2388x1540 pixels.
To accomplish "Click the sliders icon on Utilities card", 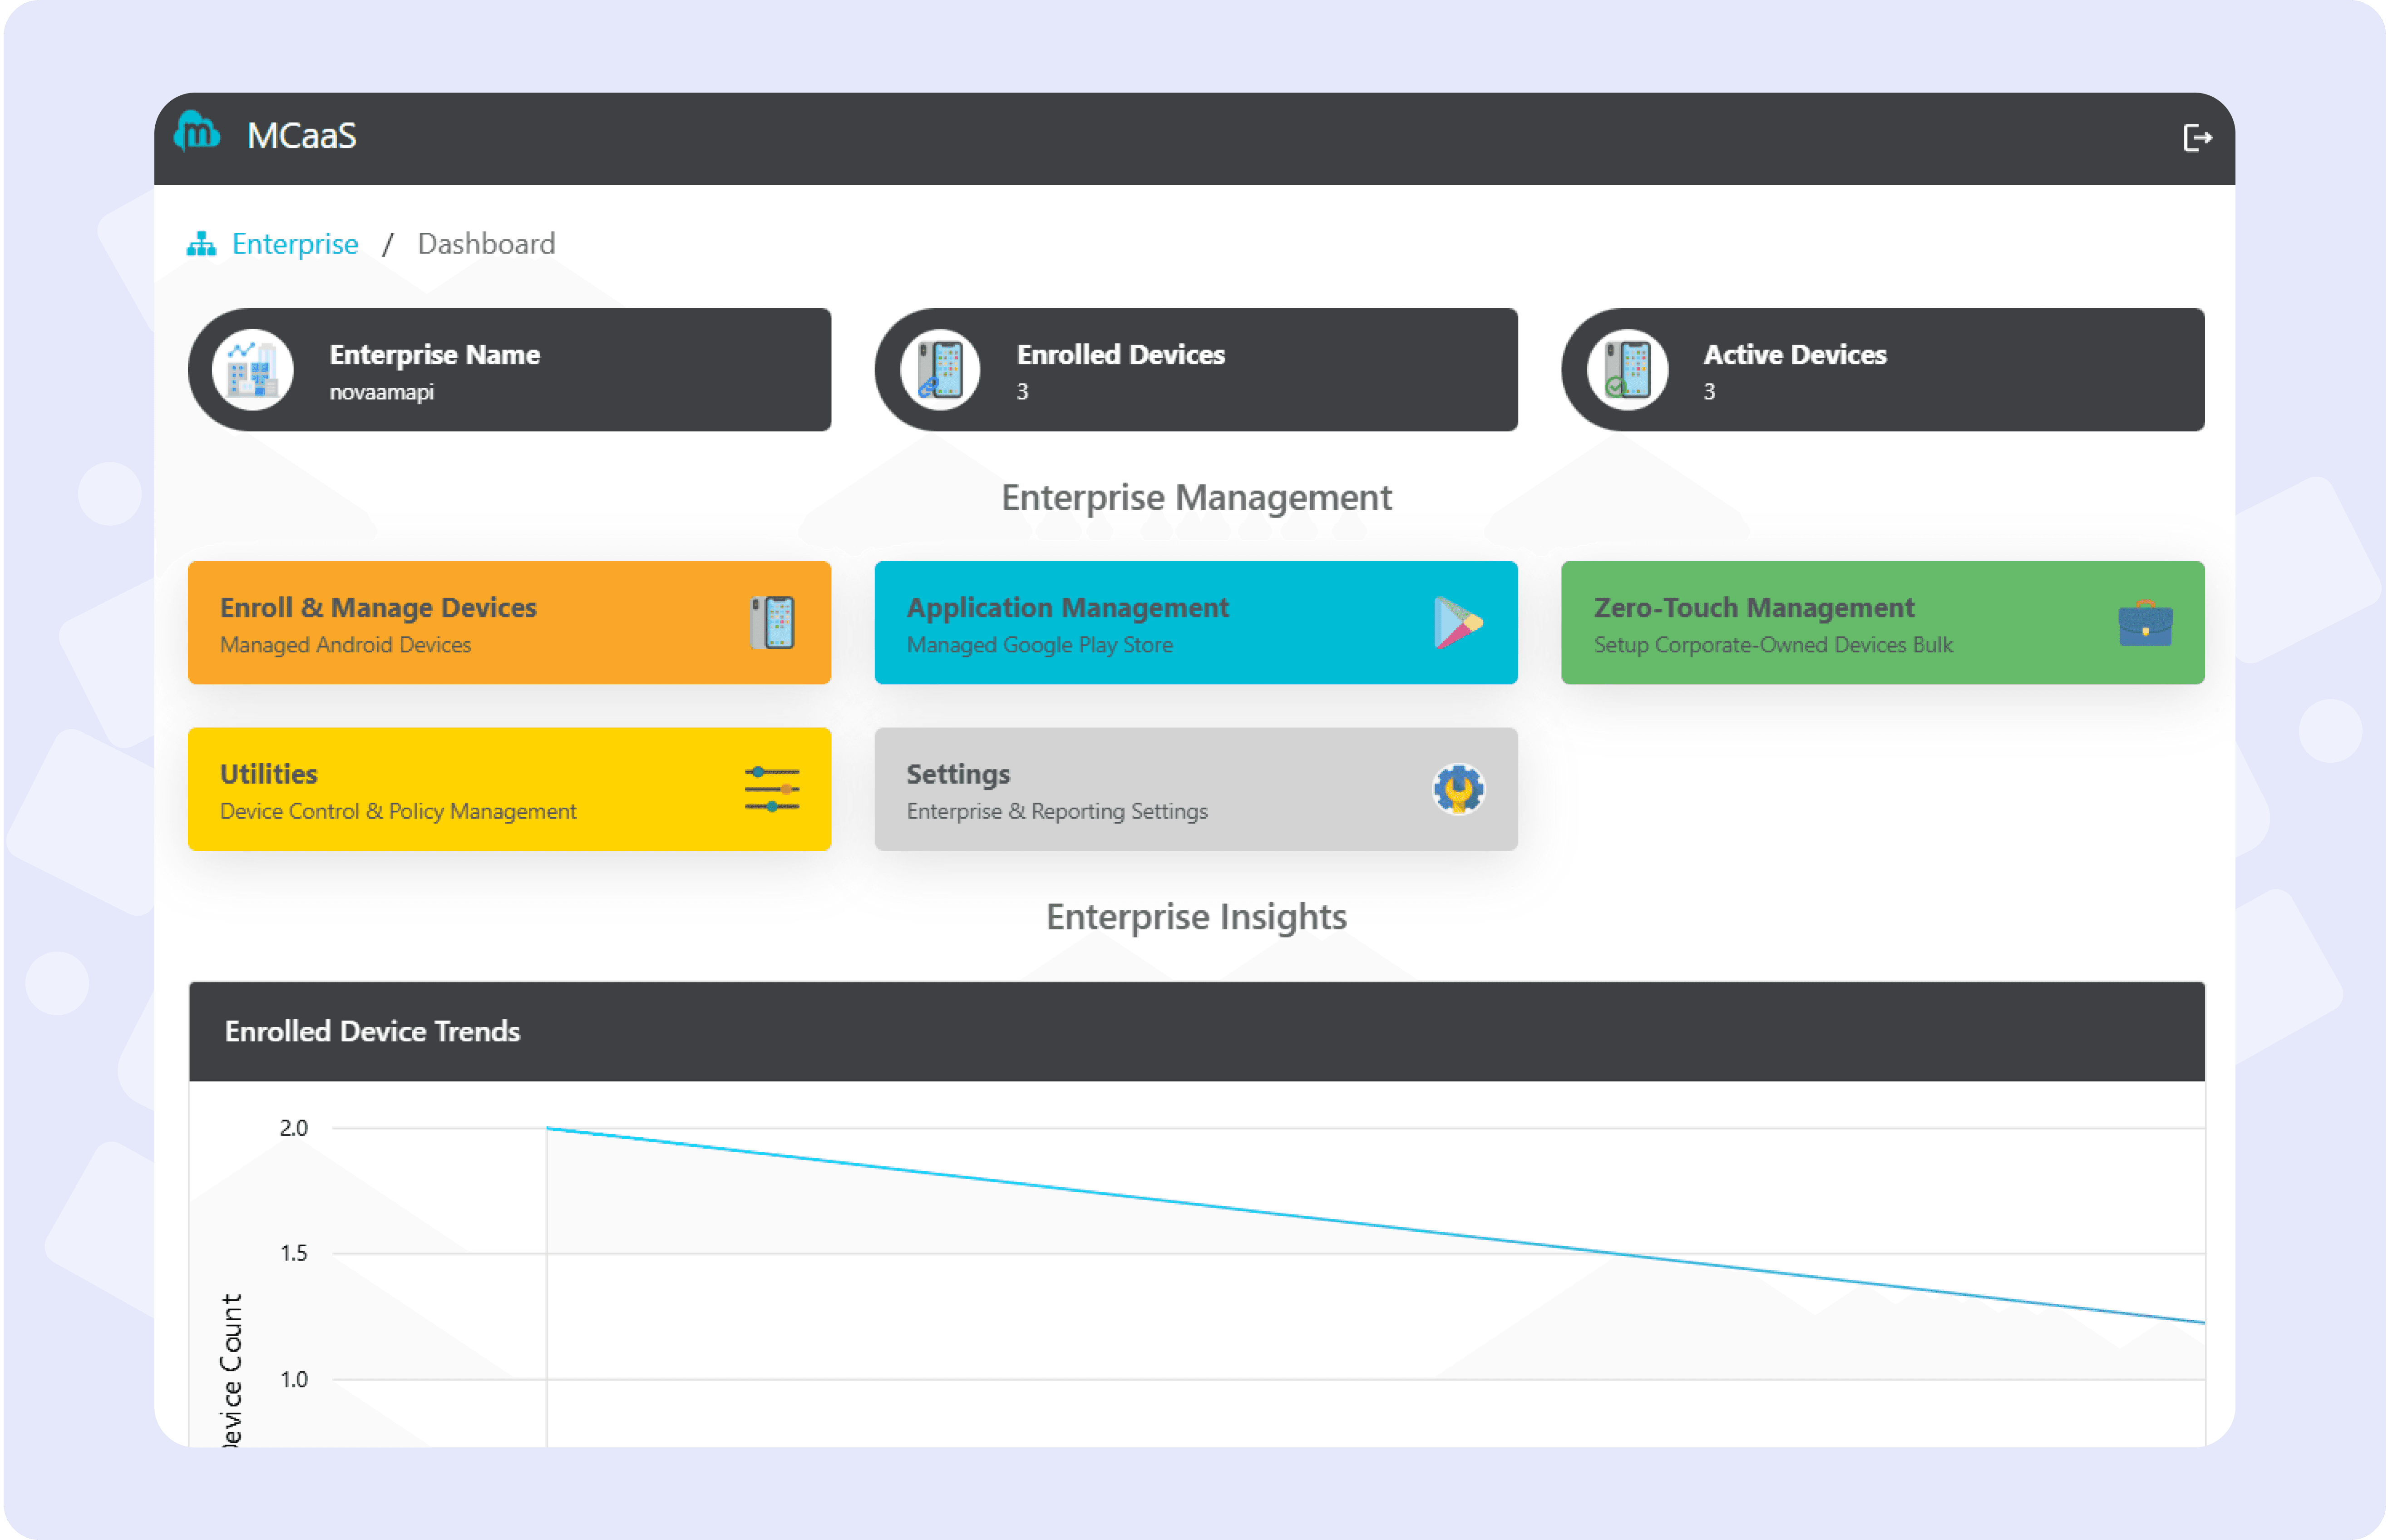I will [772, 789].
